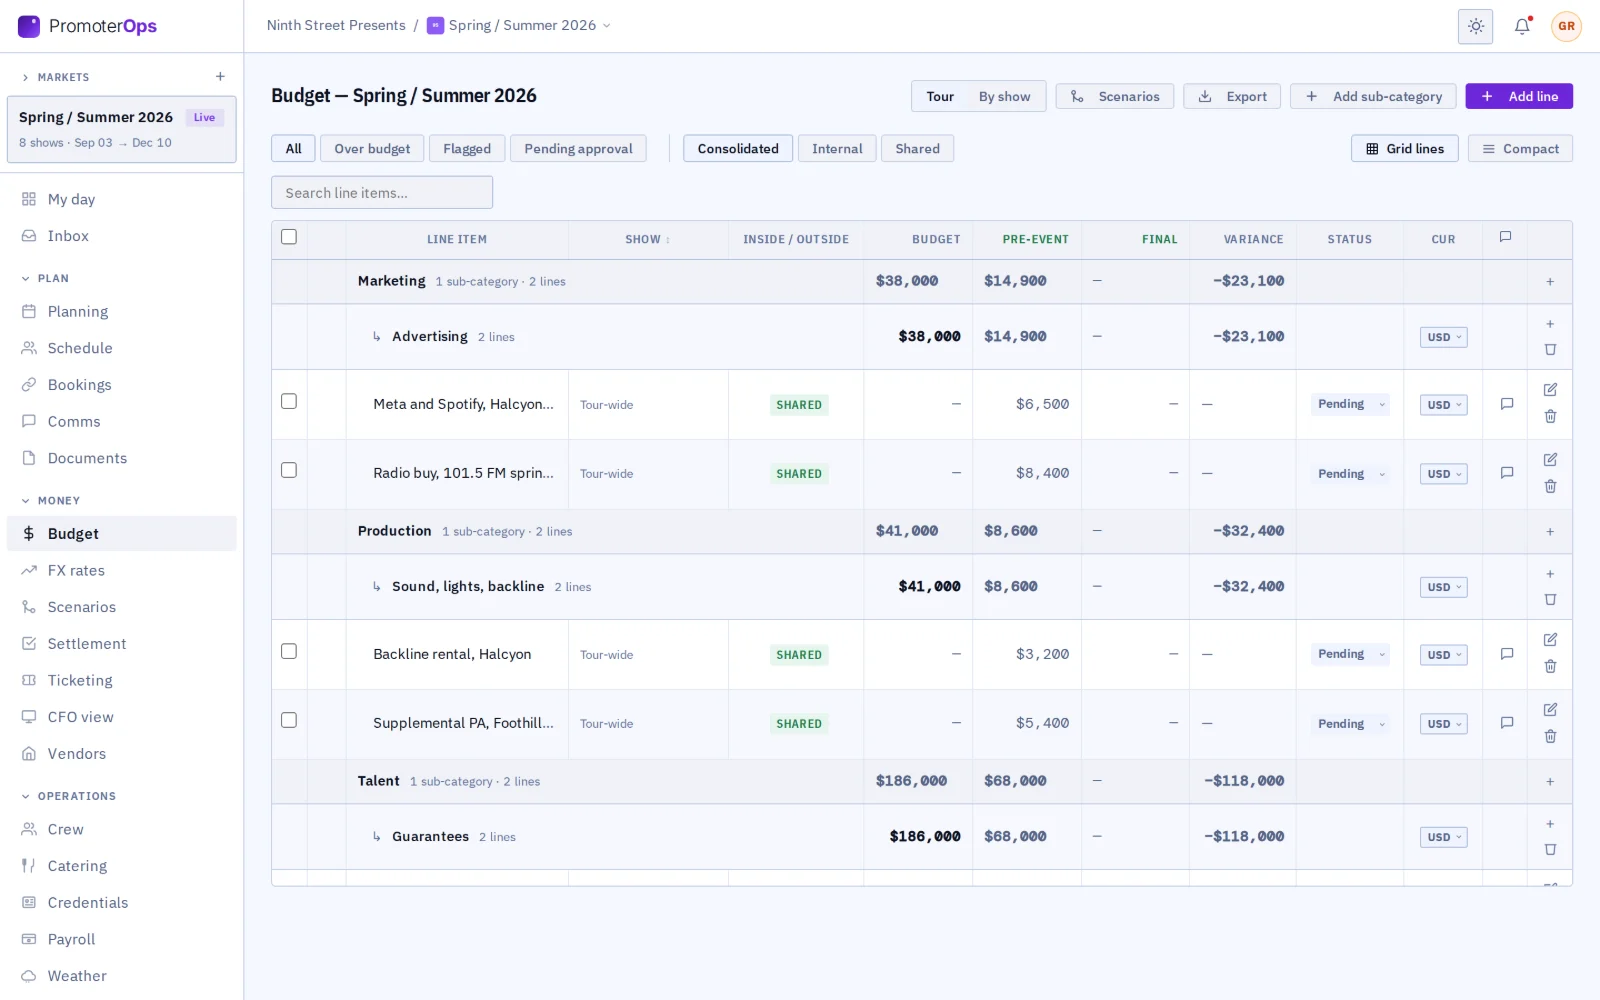Check the Meta and Spotify row checkbox
The height and width of the screenshot is (1000, 1600).
289,401
